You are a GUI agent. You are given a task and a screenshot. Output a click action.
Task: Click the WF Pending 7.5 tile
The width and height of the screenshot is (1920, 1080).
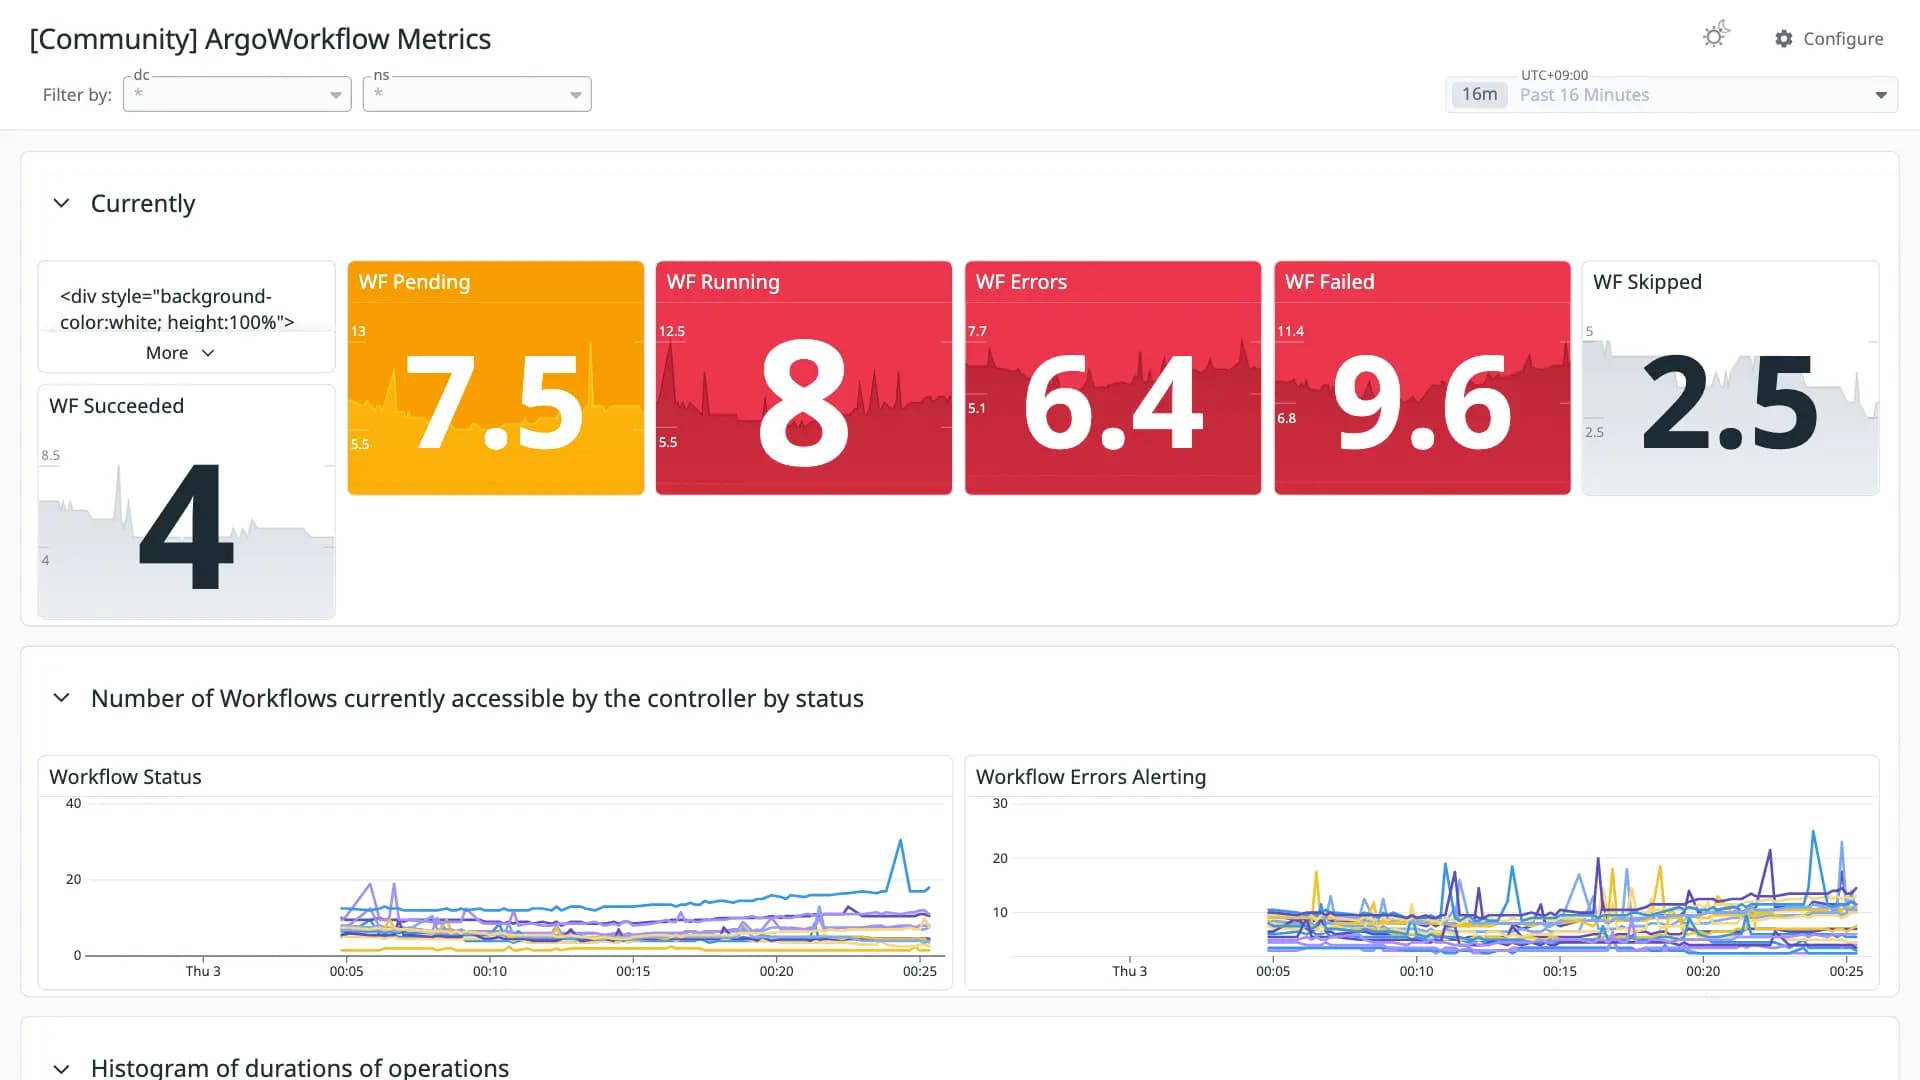496,378
